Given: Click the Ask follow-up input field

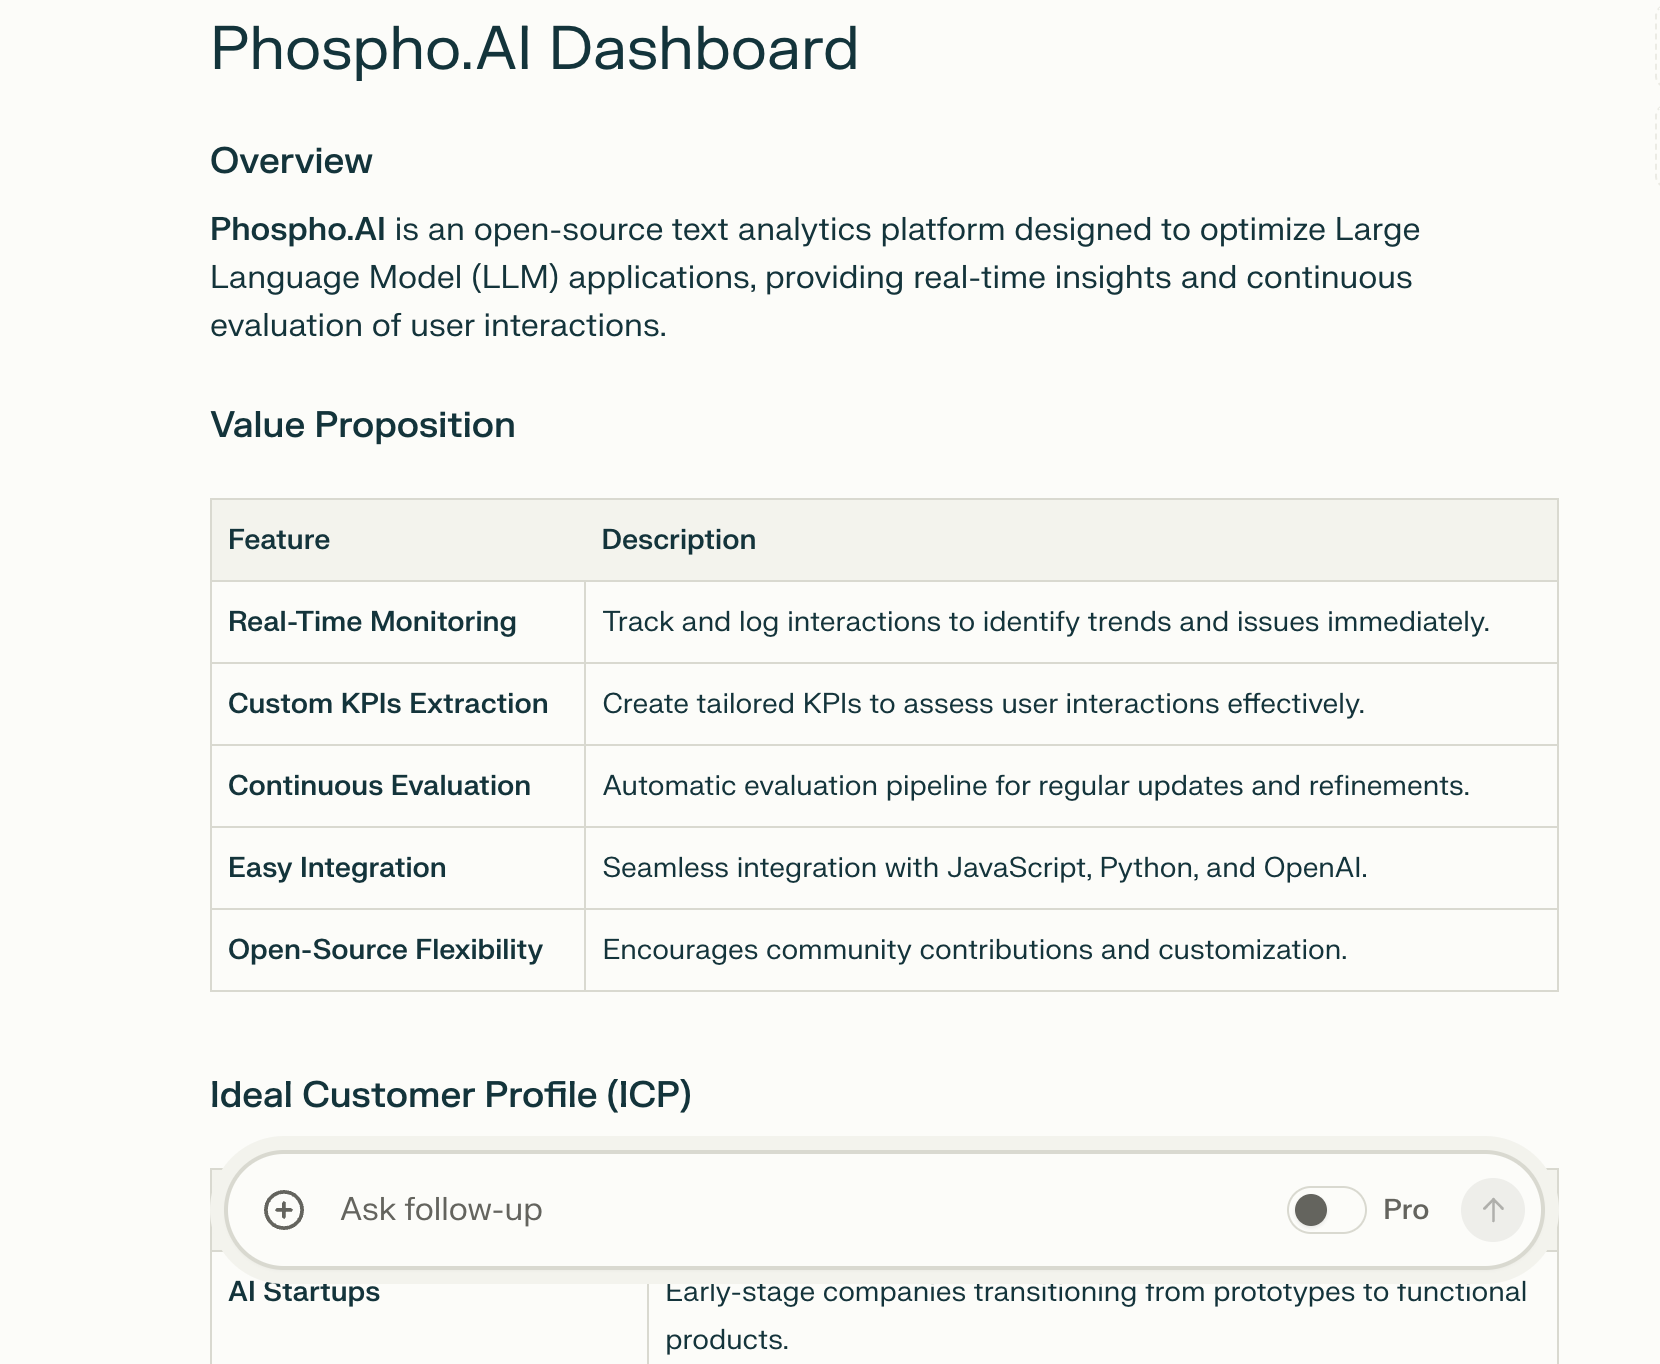Looking at the screenshot, I should tap(700, 1209).
